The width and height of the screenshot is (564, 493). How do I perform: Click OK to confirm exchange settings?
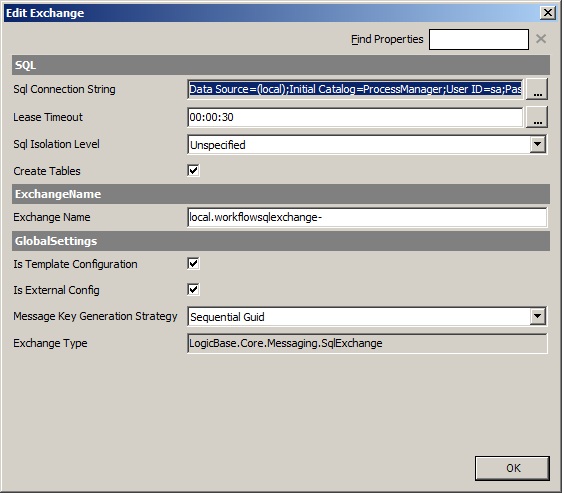point(513,468)
